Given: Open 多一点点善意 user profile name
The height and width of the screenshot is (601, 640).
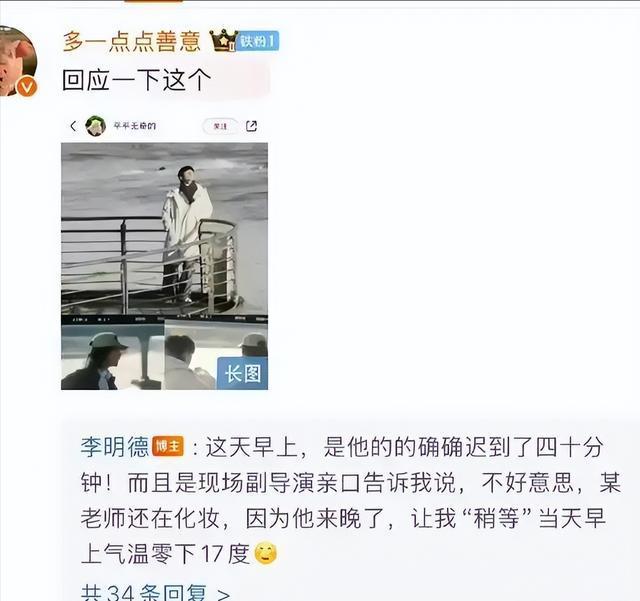Looking at the screenshot, I should [x=132, y=41].
